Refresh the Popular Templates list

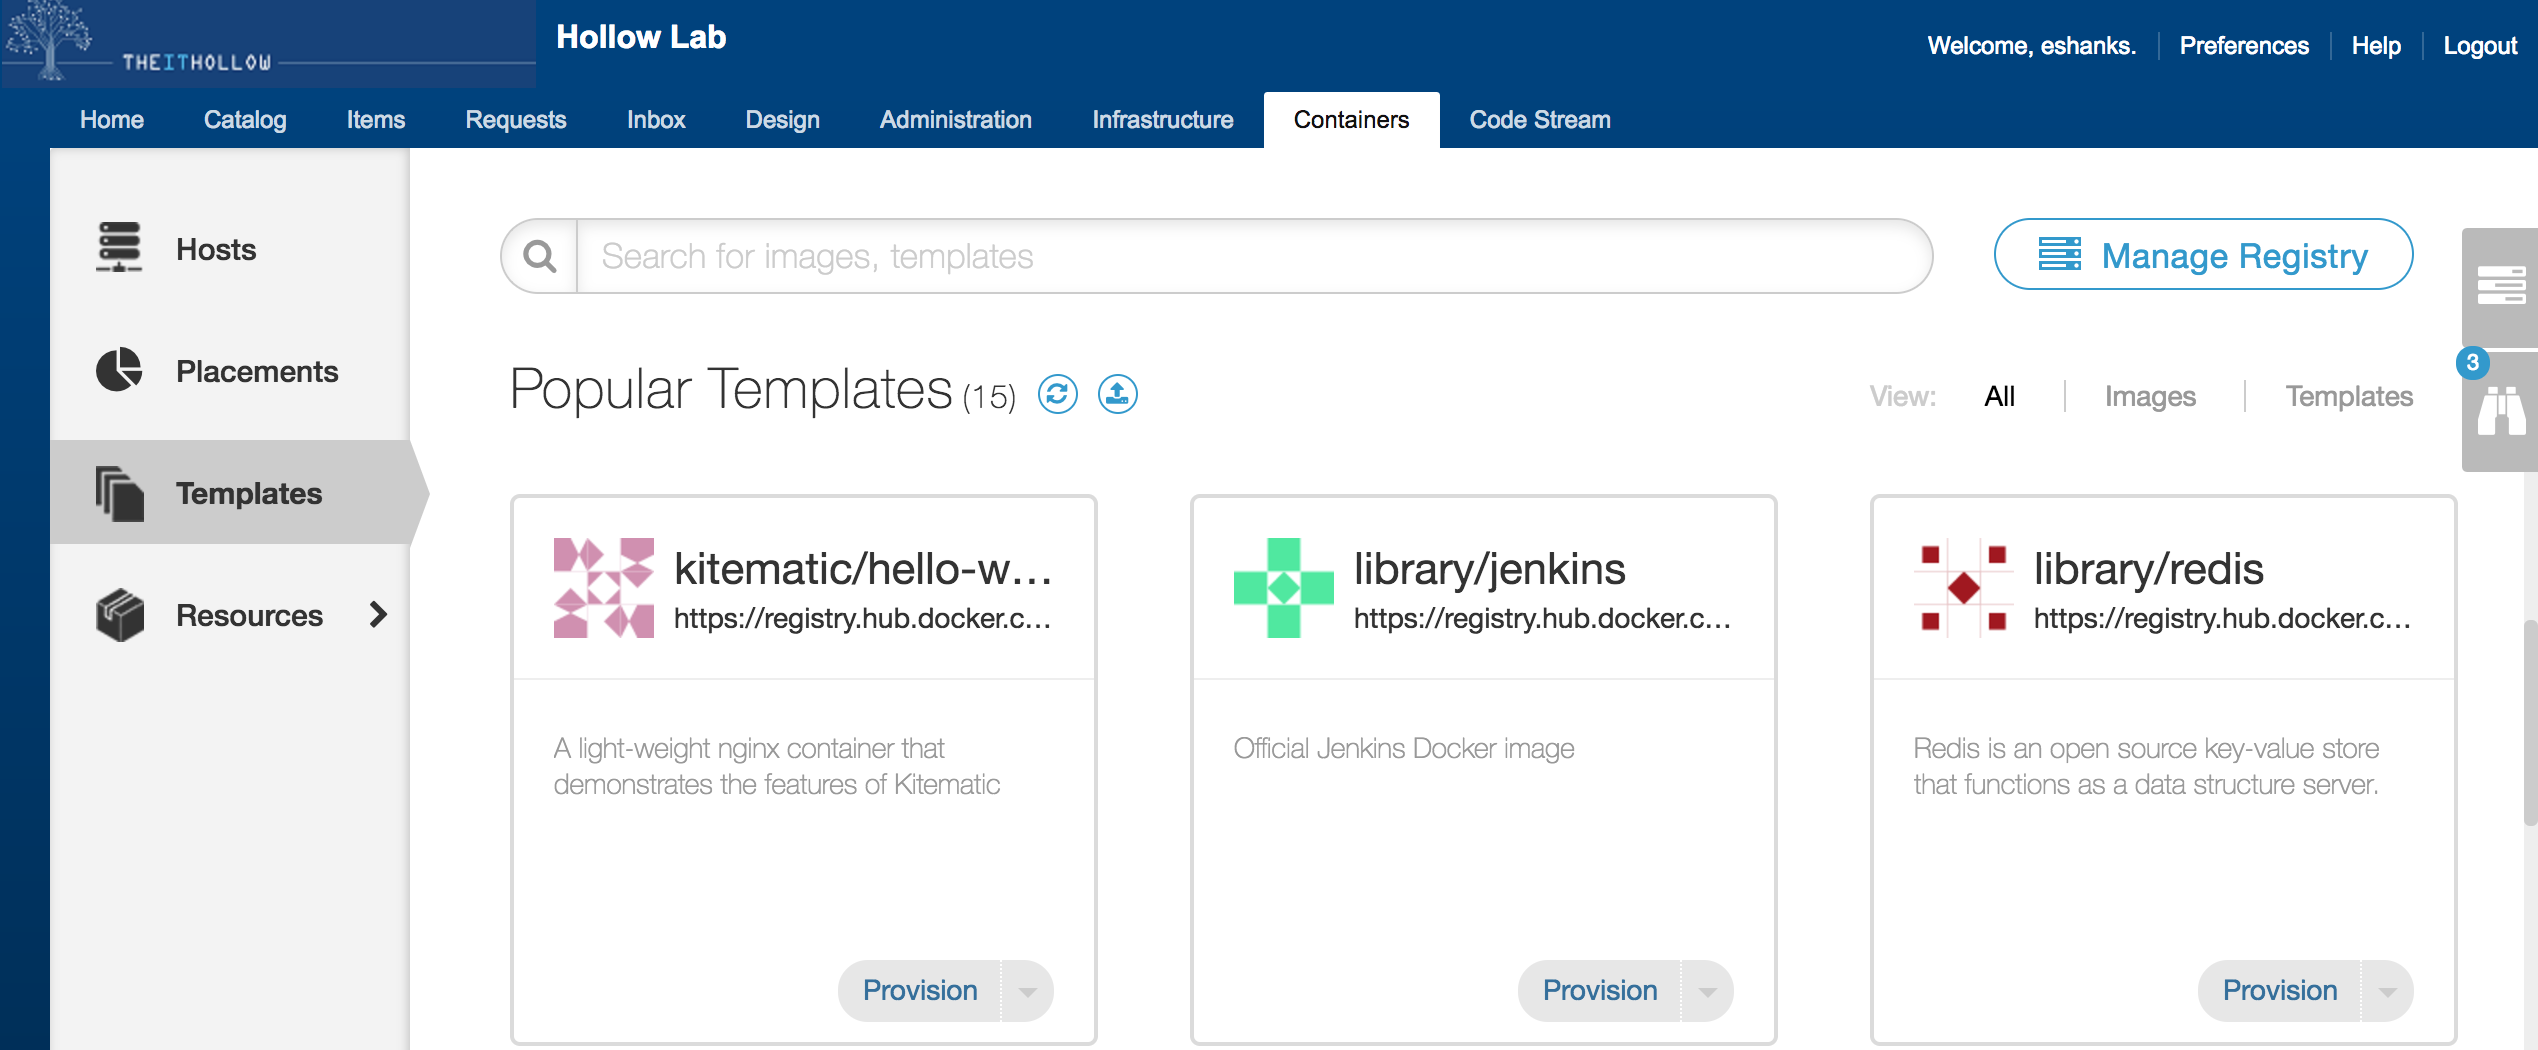pyautogui.click(x=1057, y=394)
